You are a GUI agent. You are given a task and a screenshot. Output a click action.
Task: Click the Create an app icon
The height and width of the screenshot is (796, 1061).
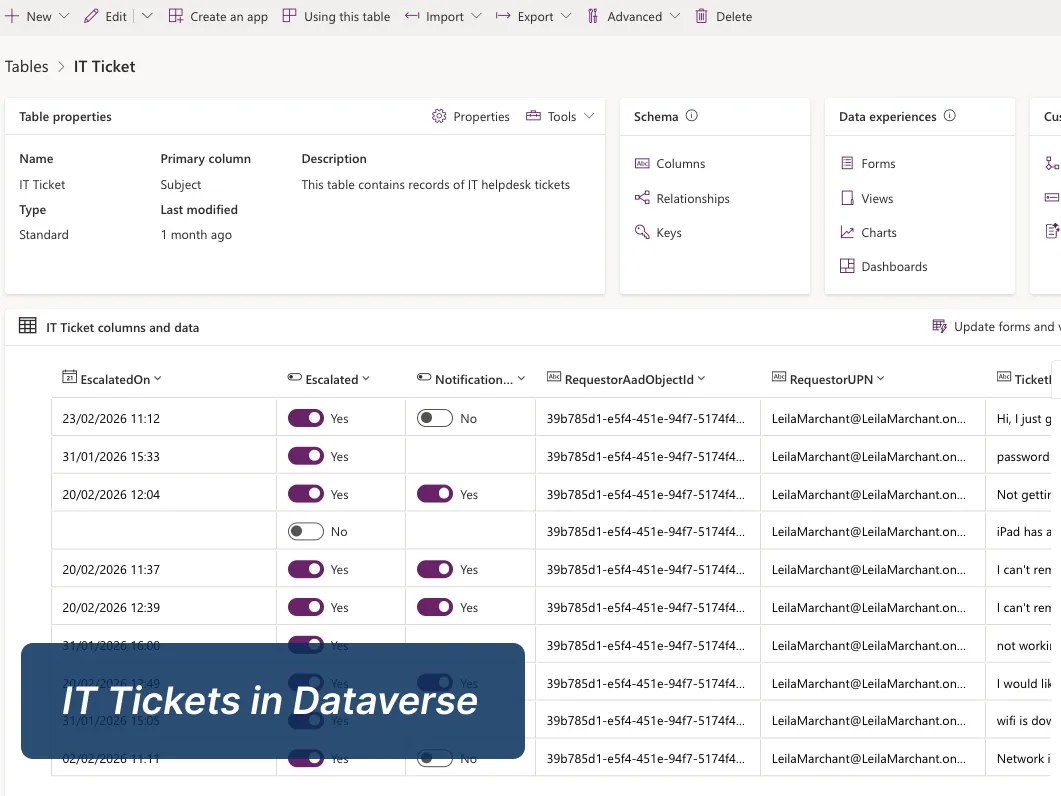point(176,16)
